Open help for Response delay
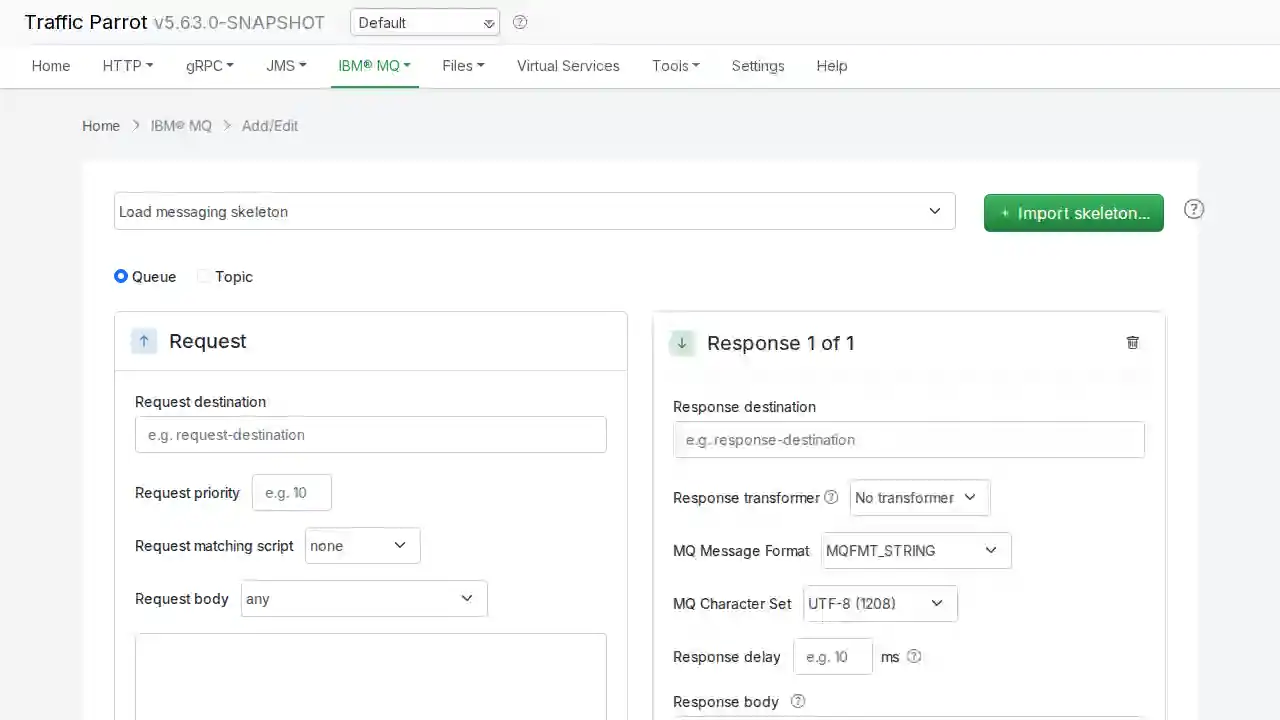 click(x=914, y=656)
